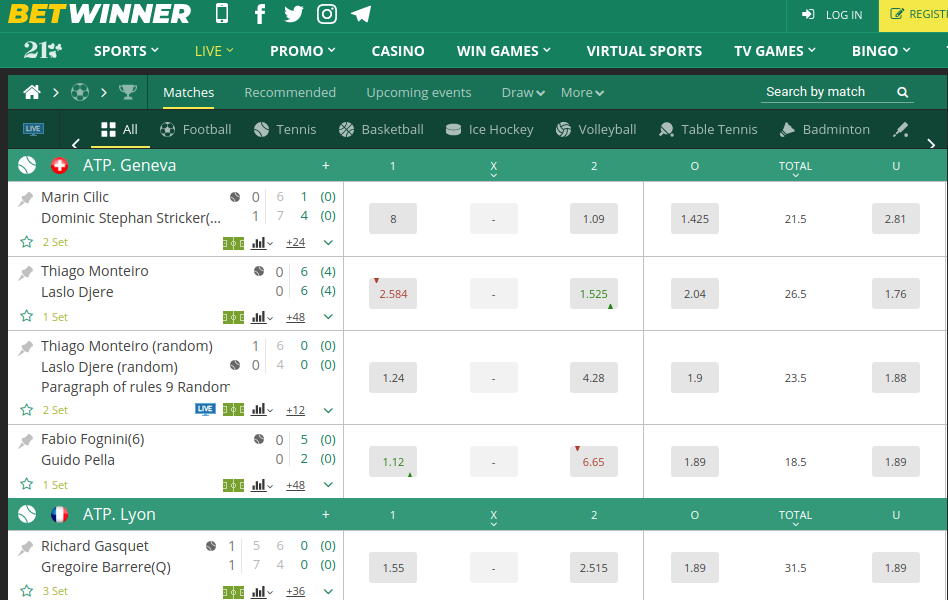Viewport: 948px width, 600px height.
Task: Click the LOG IN button
Action: click(x=833, y=15)
